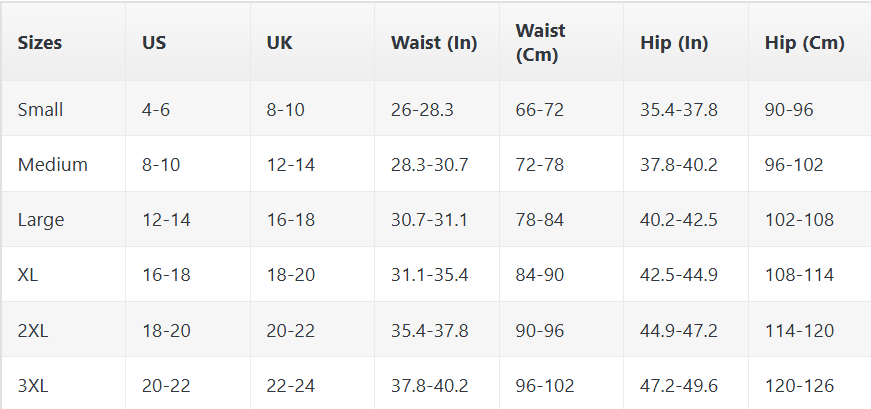Click the 2XL hip 44.9-47.2 inches cell
Viewport: 871px width, 409px height.
click(x=679, y=329)
